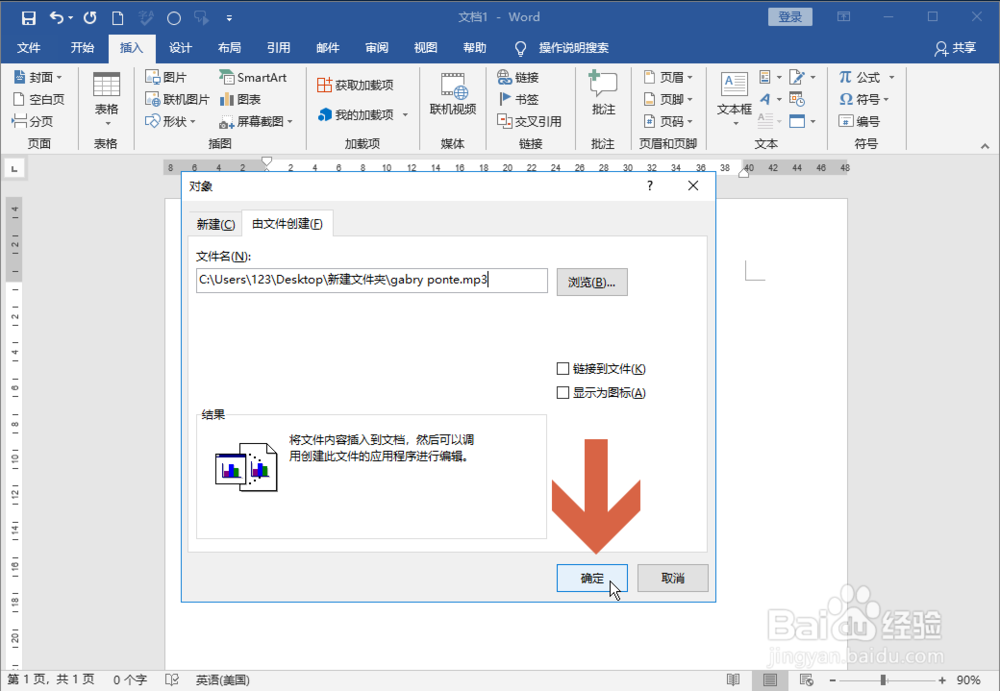The width and height of the screenshot is (1000, 691).
Task: Insert online pictures (联机图片)
Action: point(177,99)
